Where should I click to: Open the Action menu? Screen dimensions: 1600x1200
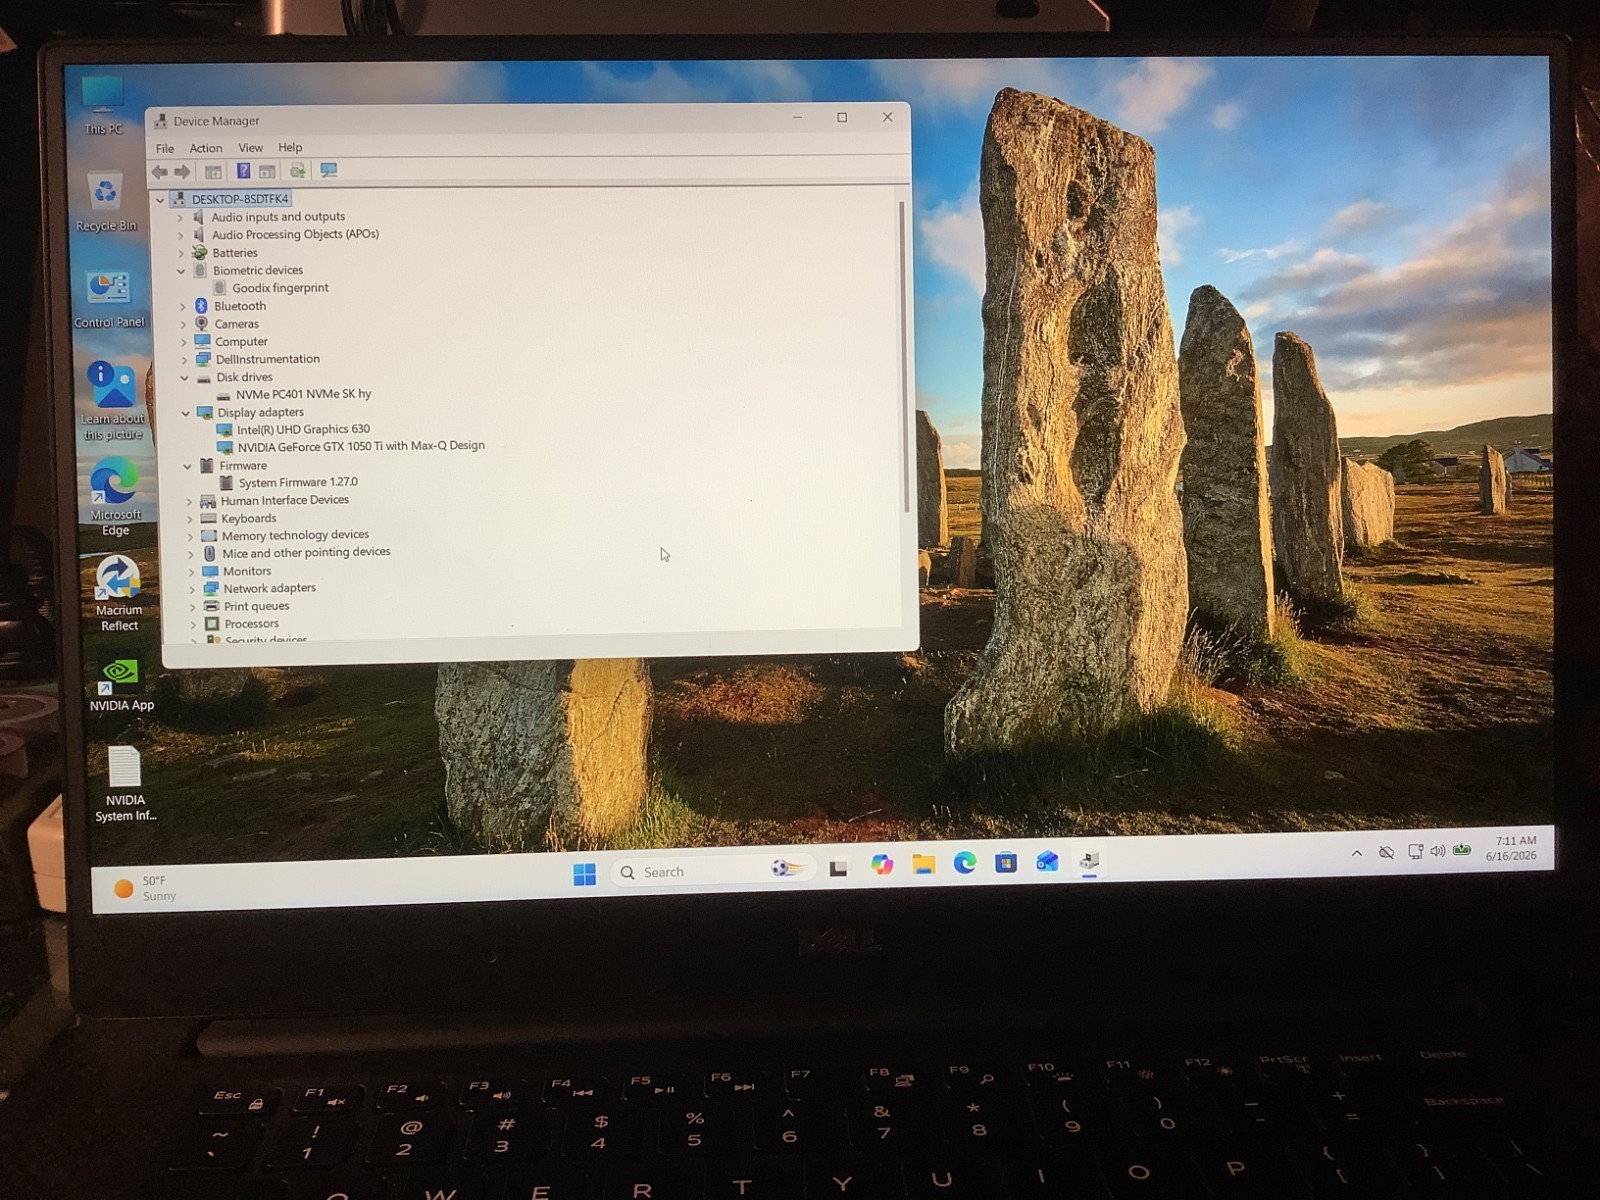pos(206,148)
